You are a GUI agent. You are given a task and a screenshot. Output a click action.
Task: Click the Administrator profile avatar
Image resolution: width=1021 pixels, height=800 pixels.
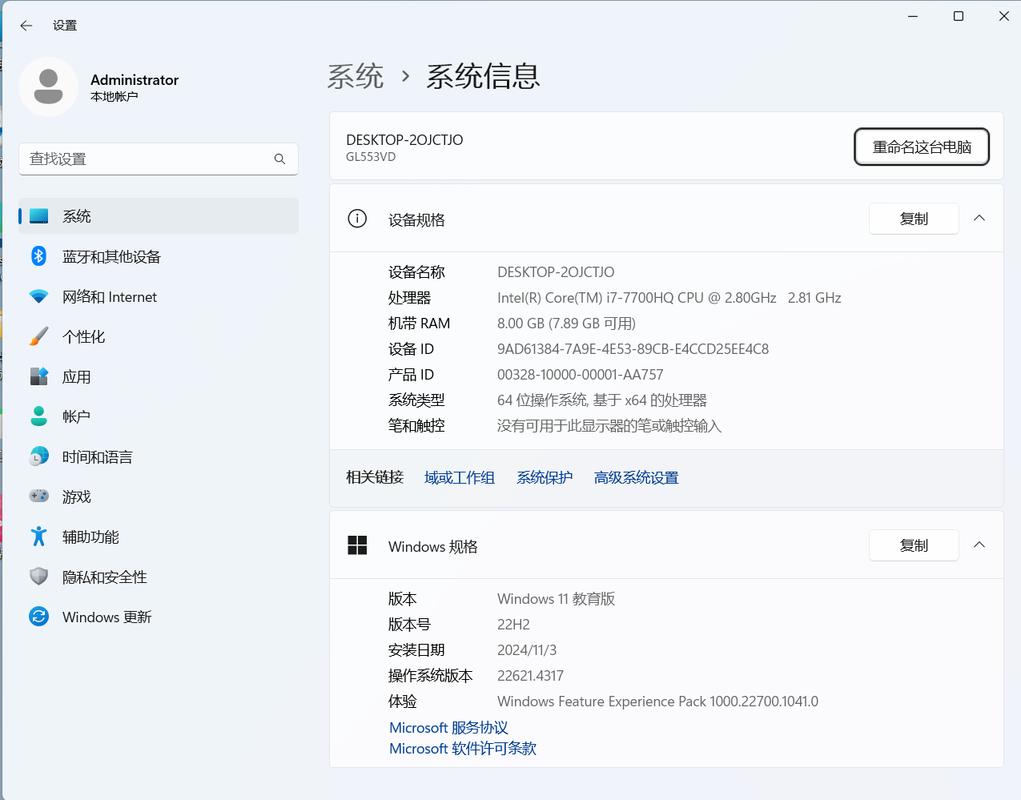48,87
